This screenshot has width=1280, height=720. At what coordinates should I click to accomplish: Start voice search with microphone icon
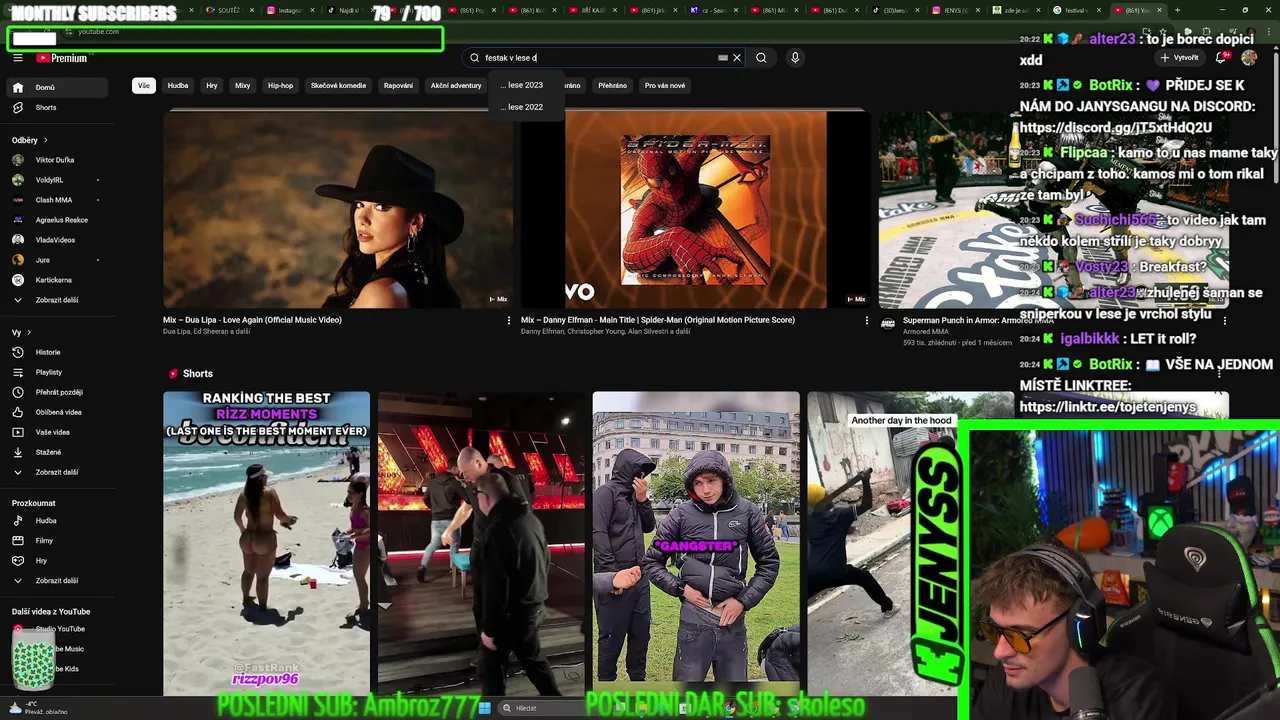tap(795, 58)
